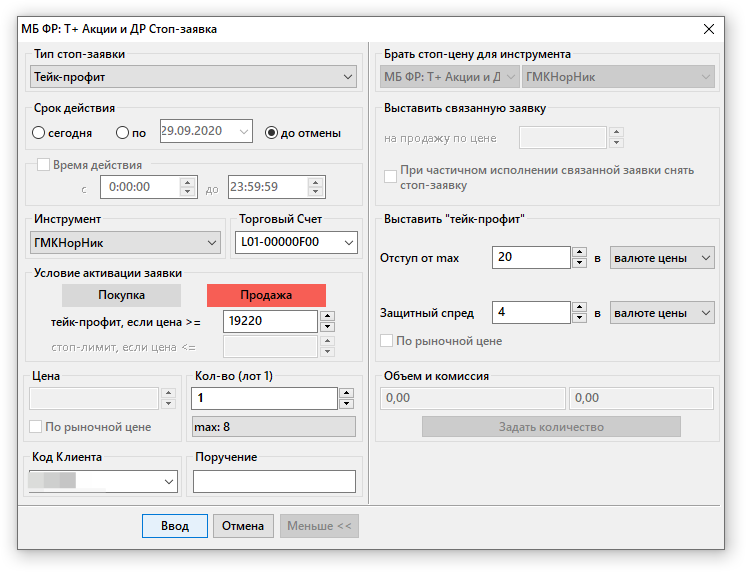The image size is (746, 572).
Task: Click the Защитный спред field
Action: (531, 313)
